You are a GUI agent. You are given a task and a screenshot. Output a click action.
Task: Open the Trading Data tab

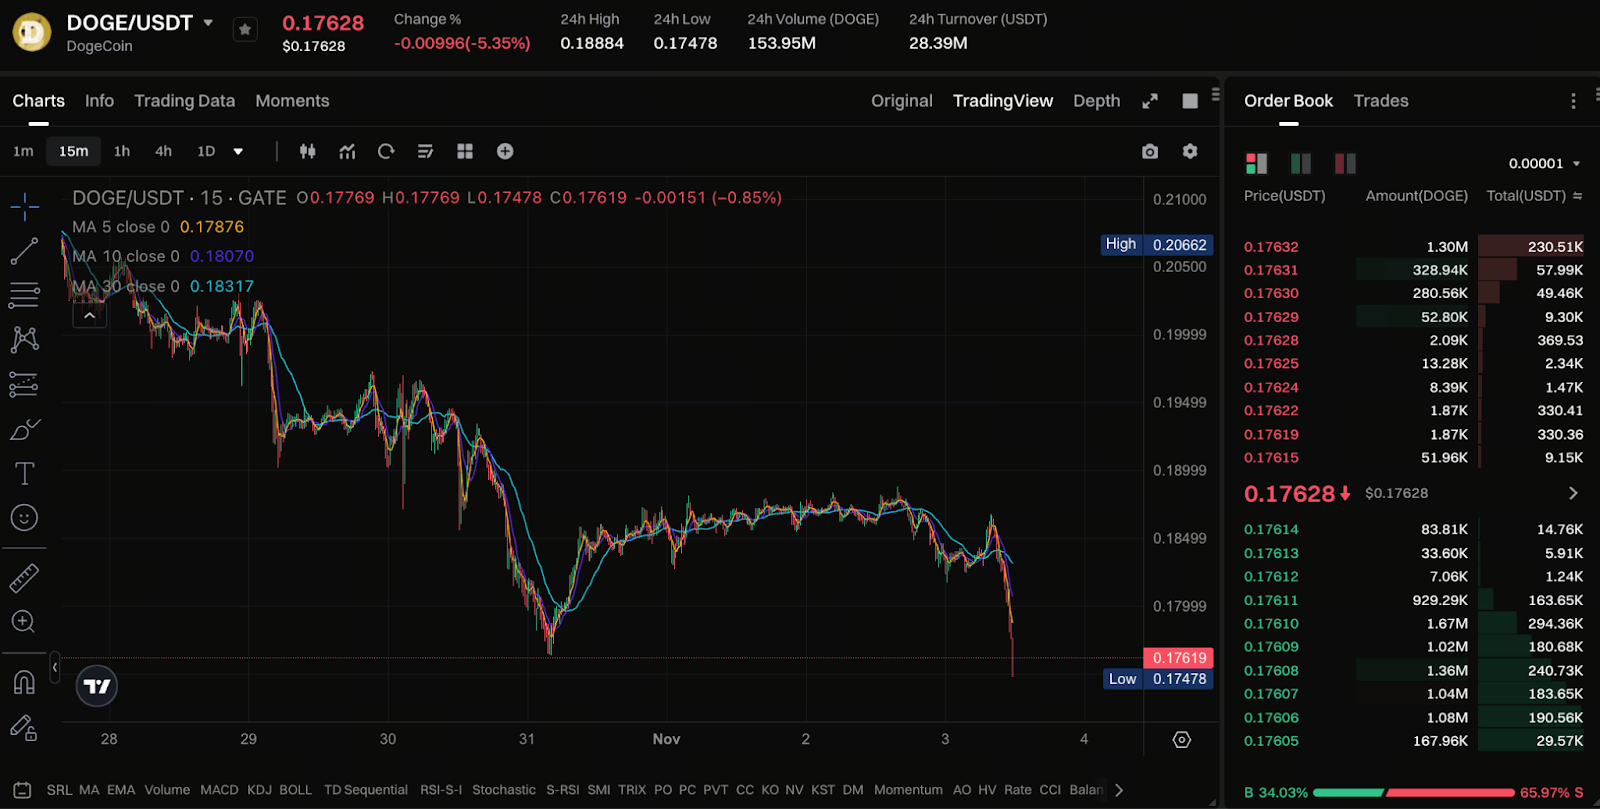pyautogui.click(x=184, y=101)
